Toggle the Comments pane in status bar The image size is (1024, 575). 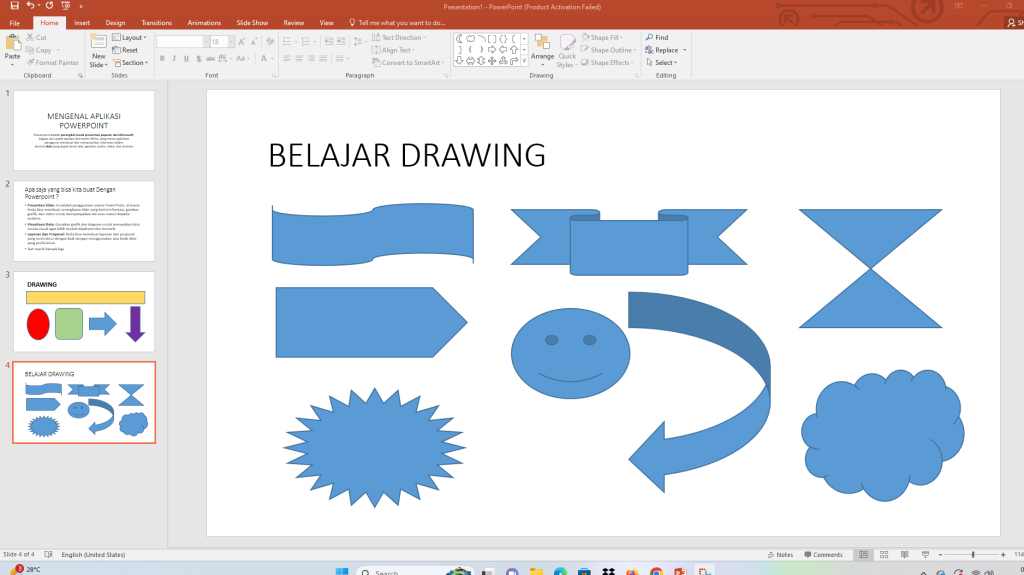coord(823,554)
